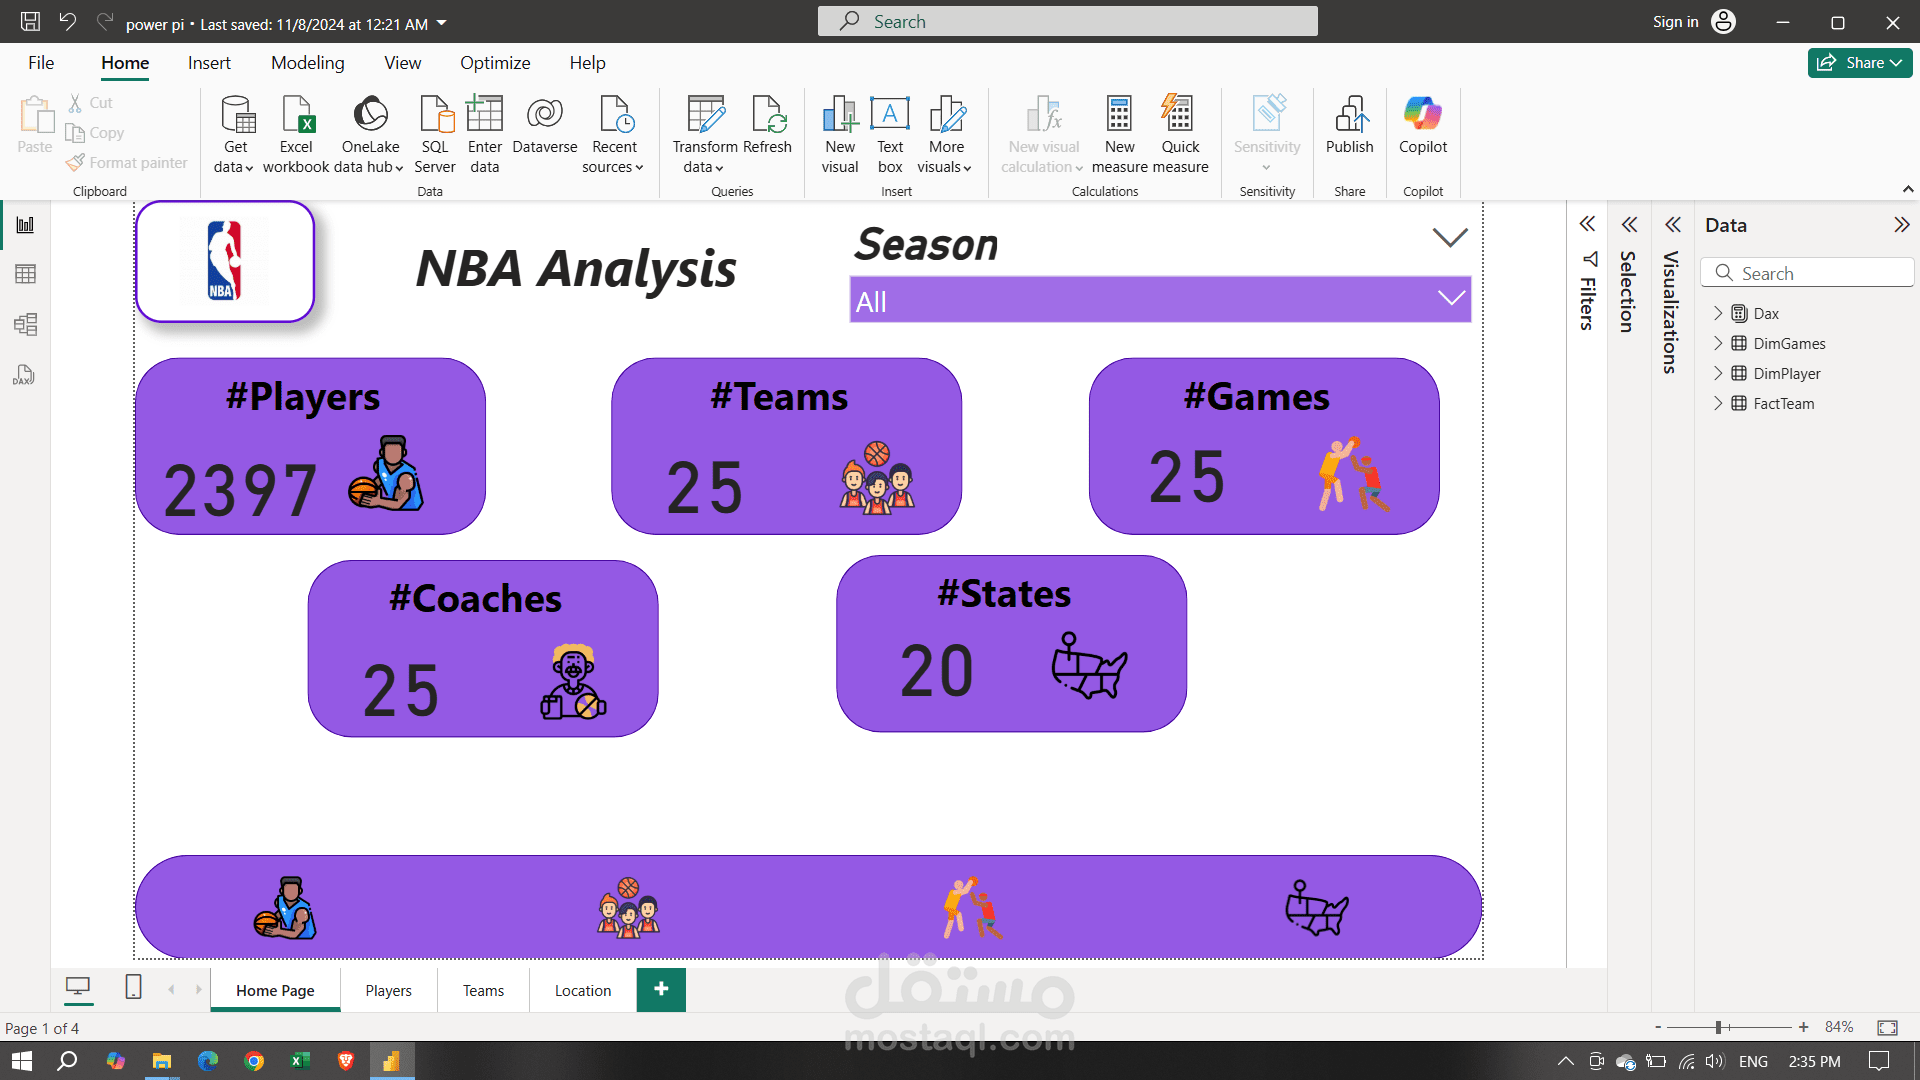Image resolution: width=1920 pixels, height=1080 pixels.
Task: Adjust the zoom level slider
Action: 1718,1027
